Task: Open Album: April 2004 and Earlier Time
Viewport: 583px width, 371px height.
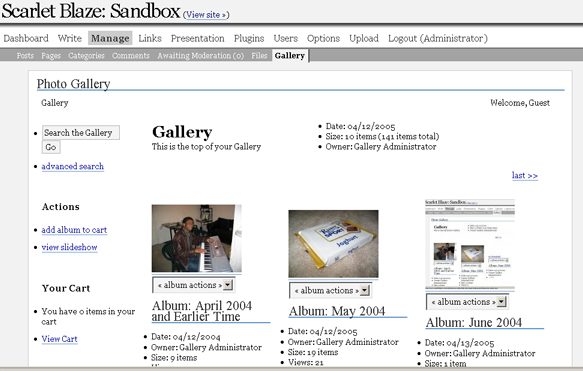Action: 202,311
